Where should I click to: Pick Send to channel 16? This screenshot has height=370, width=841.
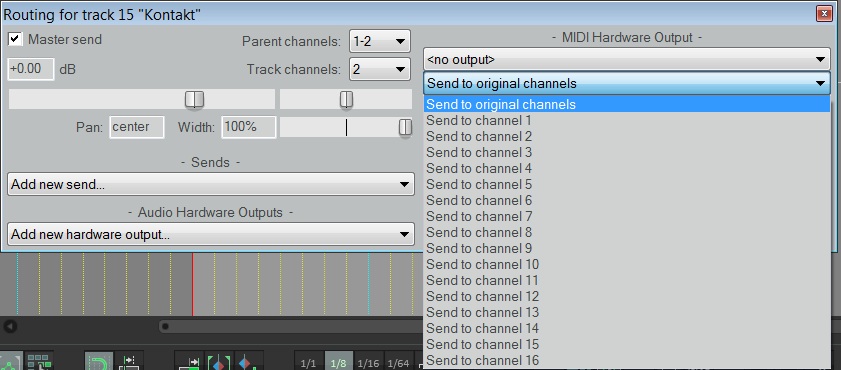[x=626, y=360]
